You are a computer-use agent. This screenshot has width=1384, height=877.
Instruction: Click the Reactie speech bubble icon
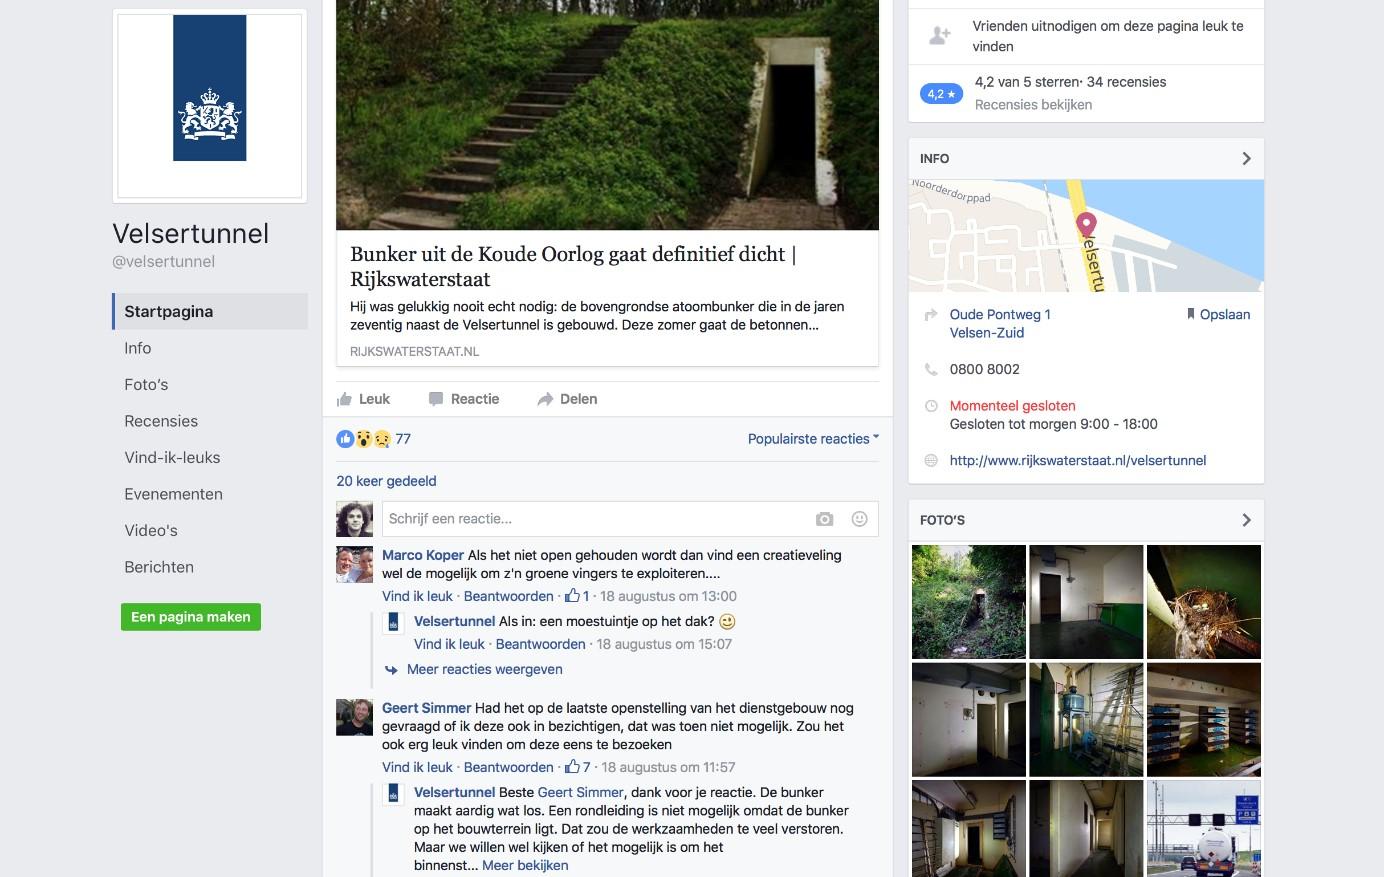[436, 399]
